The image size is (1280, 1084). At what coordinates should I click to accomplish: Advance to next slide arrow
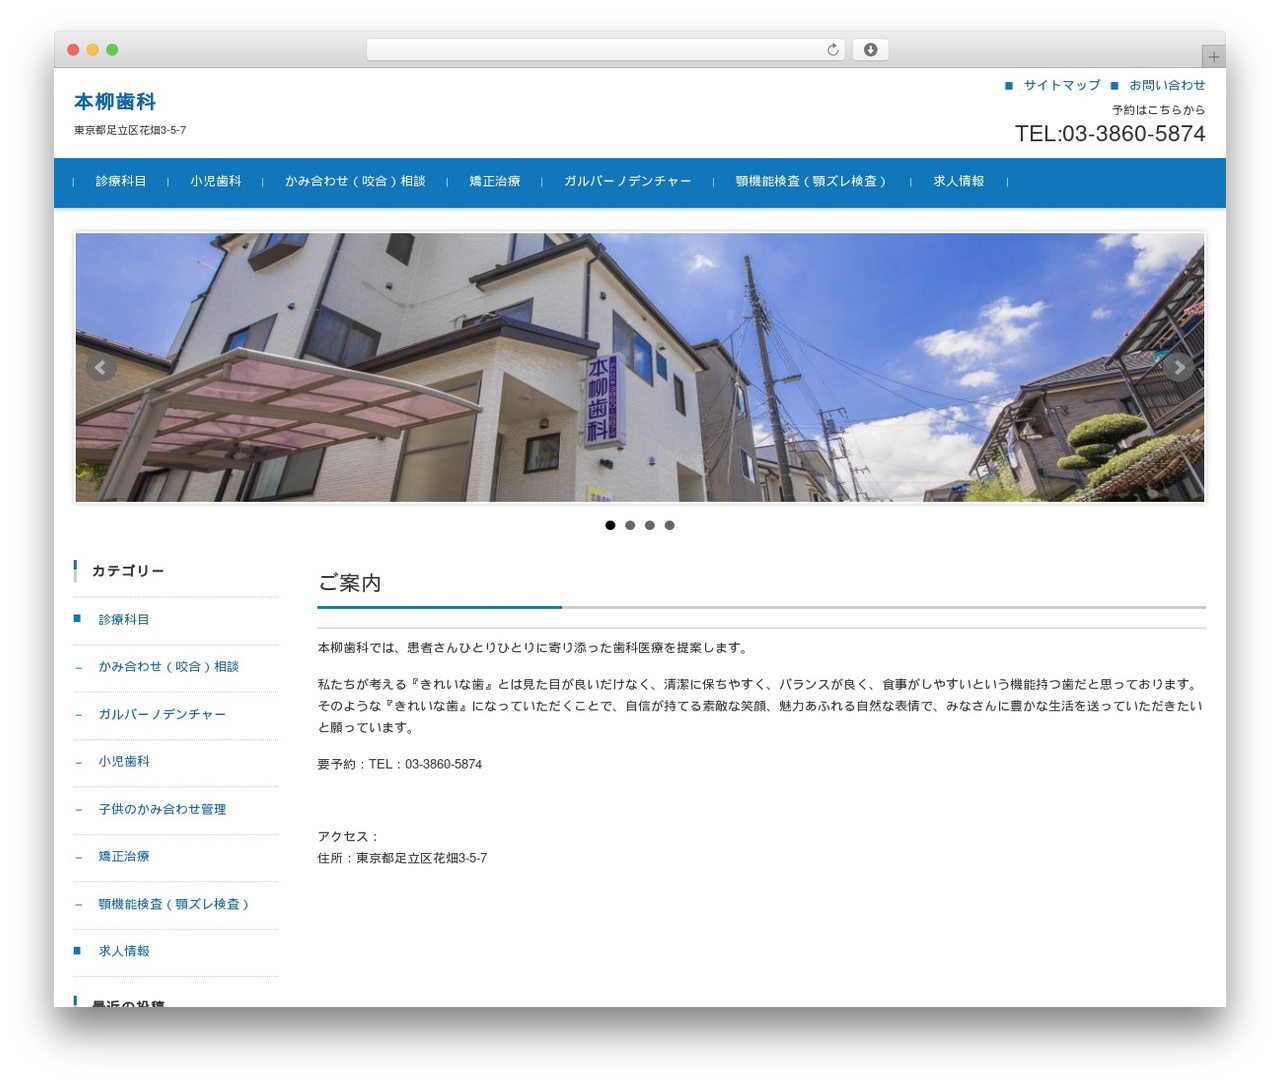click(x=1179, y=367)
